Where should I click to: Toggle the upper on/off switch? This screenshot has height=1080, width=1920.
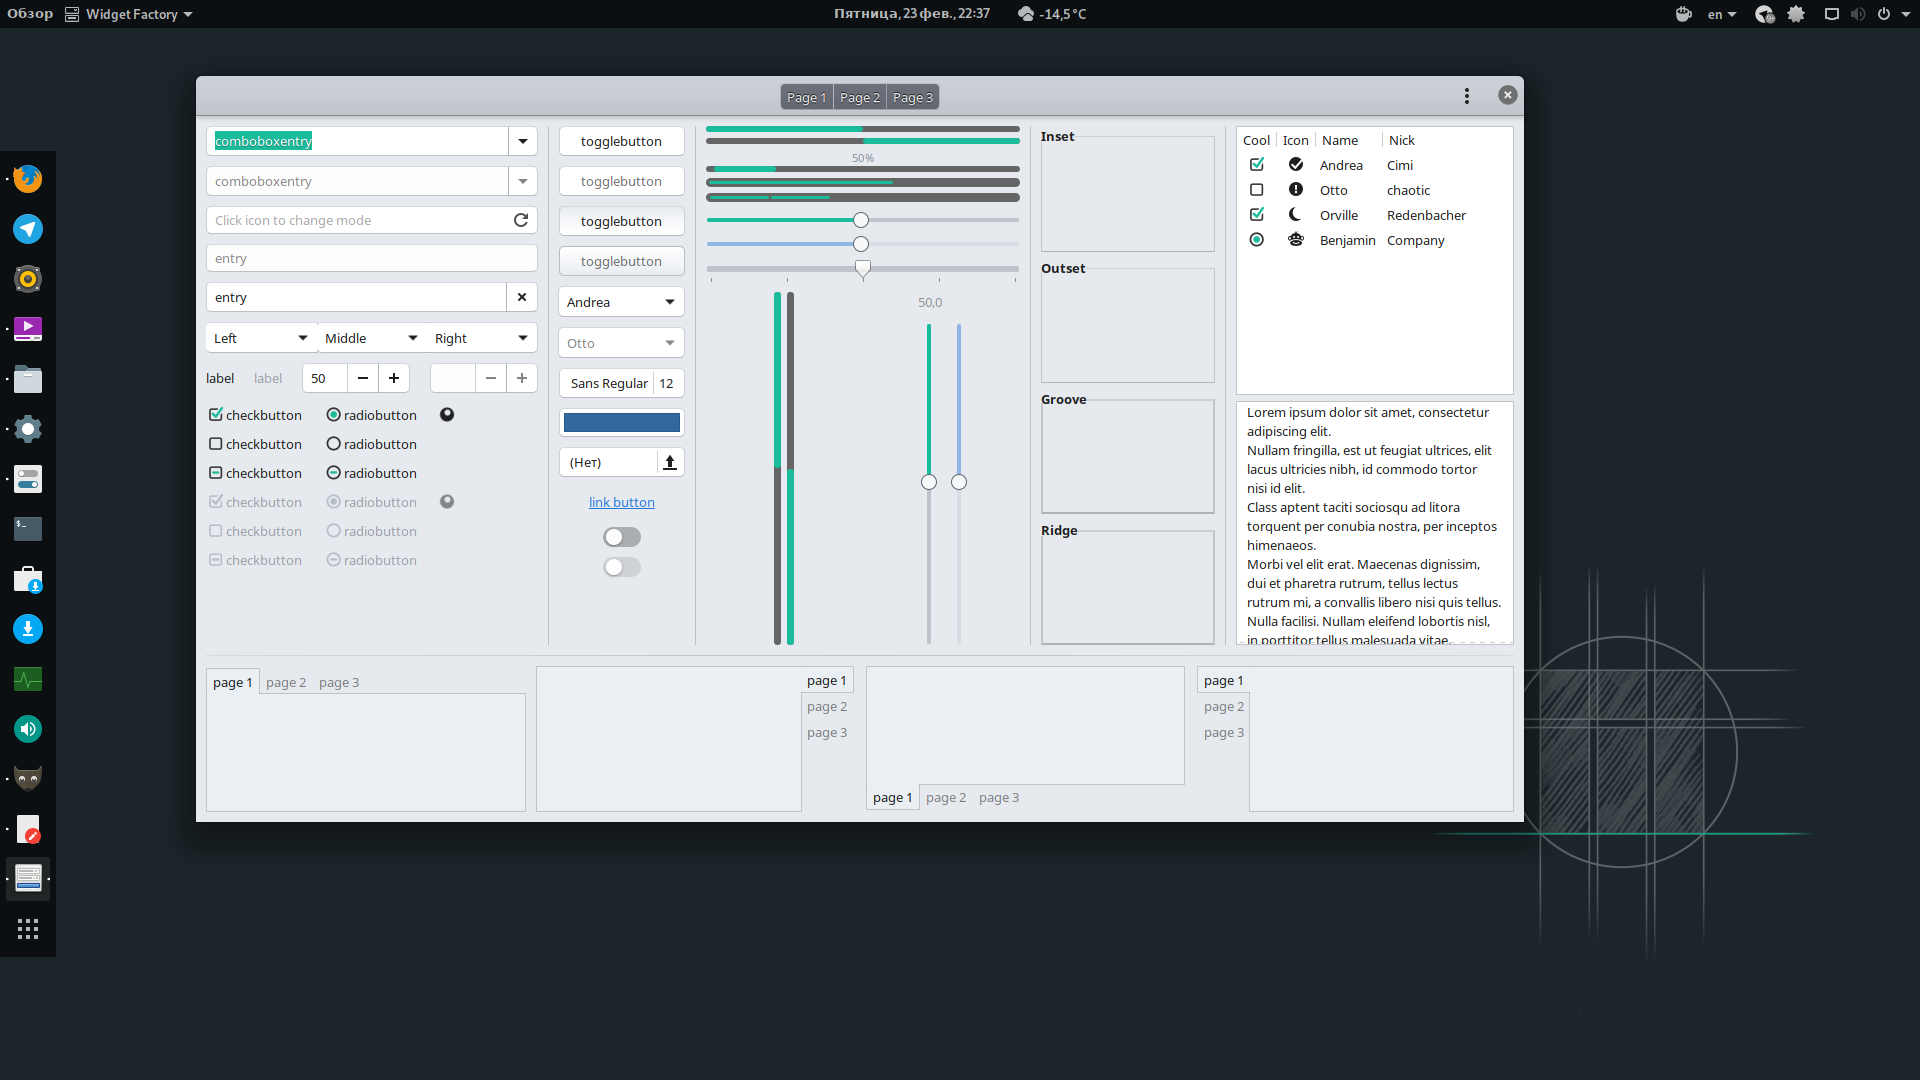tap(622, 537)
